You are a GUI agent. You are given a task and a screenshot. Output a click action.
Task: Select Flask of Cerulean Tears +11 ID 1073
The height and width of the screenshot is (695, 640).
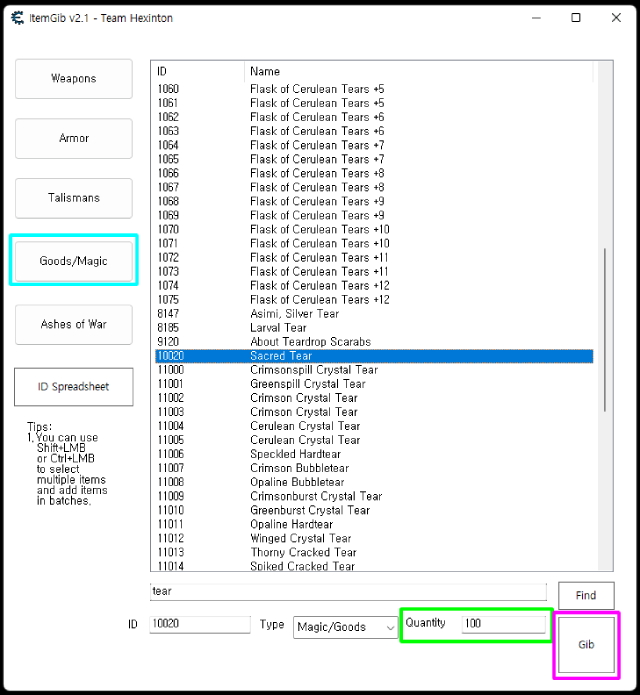coord(374,272)
